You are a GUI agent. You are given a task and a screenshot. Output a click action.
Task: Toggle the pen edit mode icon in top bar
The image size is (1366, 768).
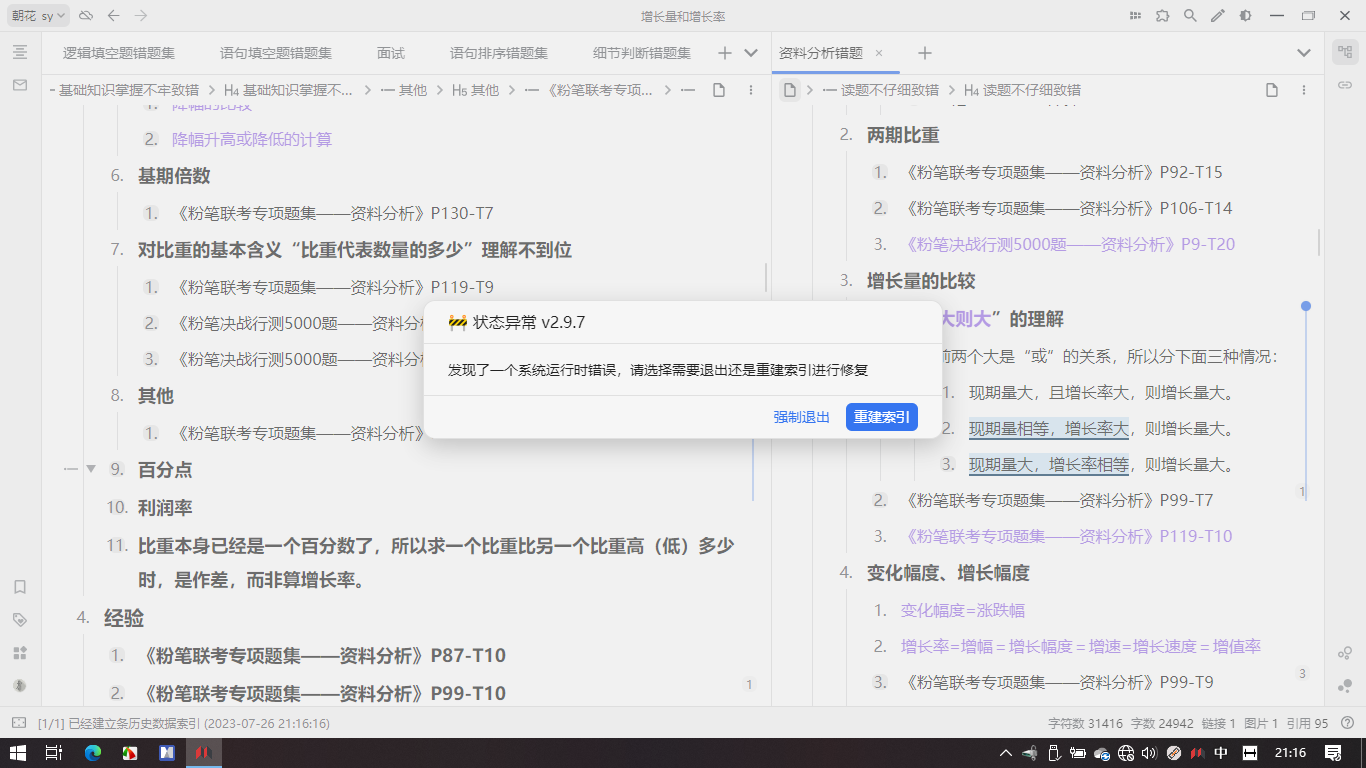pyautogui.click(x=1217, y=16)
